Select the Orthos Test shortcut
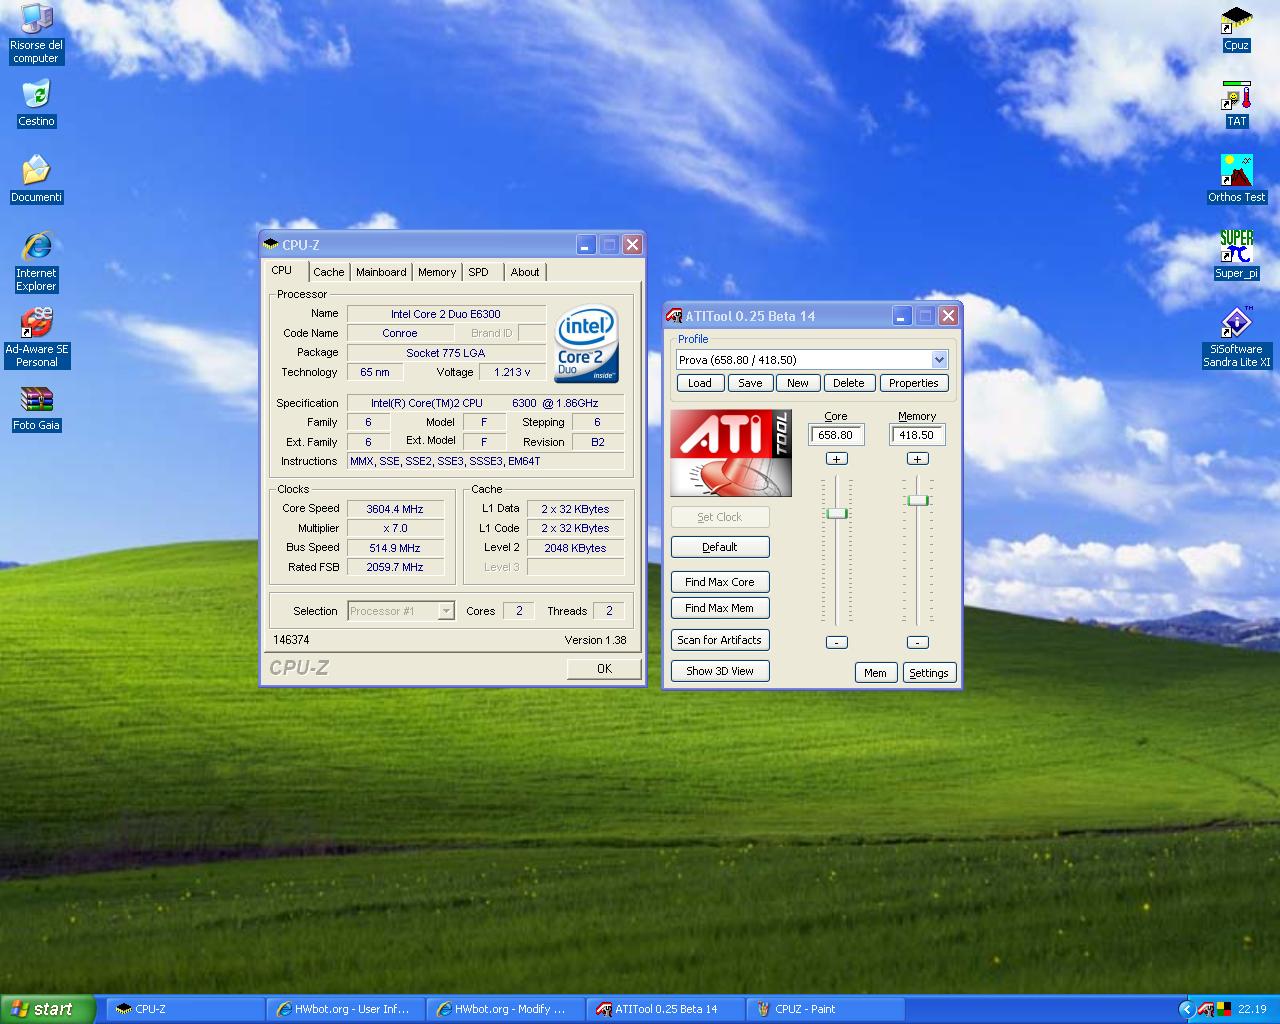This screenshot has width=1280, height=1024. [1236, 180]
